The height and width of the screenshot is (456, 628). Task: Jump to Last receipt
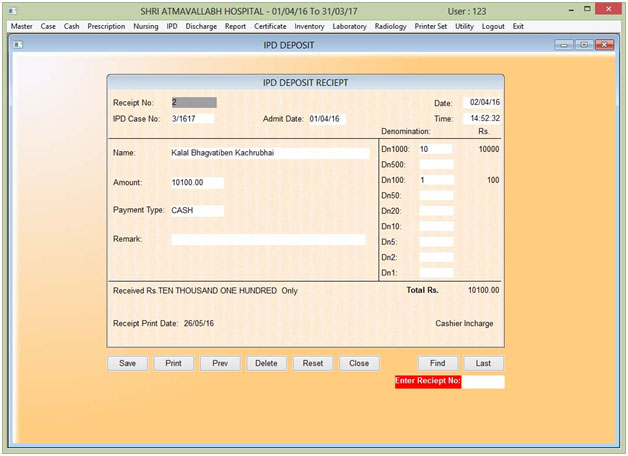click(484, 363)
